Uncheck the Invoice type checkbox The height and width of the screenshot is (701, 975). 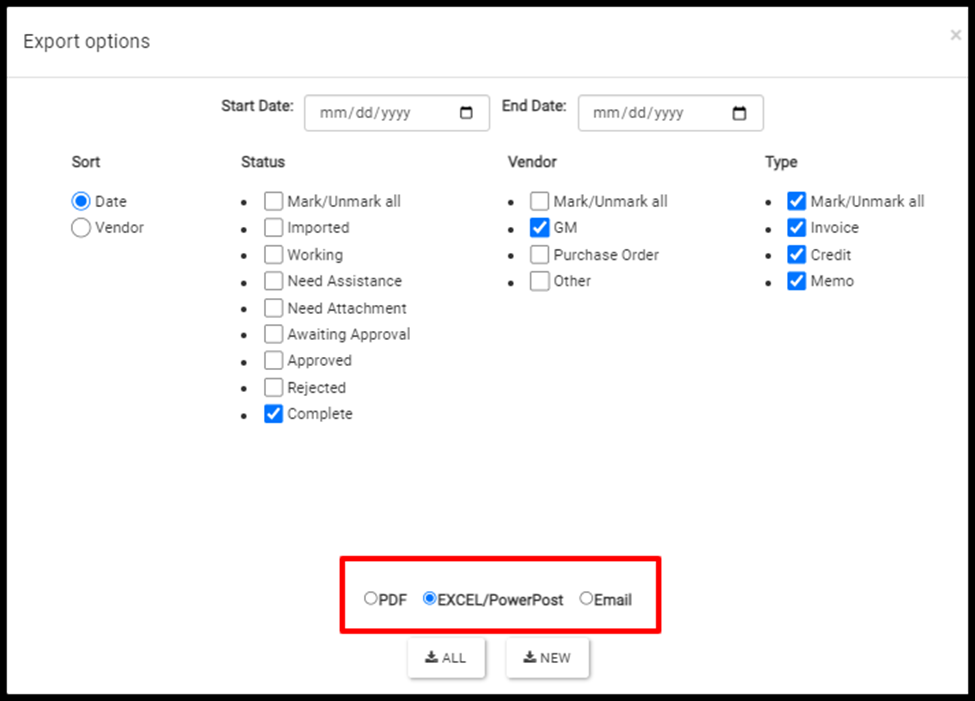[797, 228]
